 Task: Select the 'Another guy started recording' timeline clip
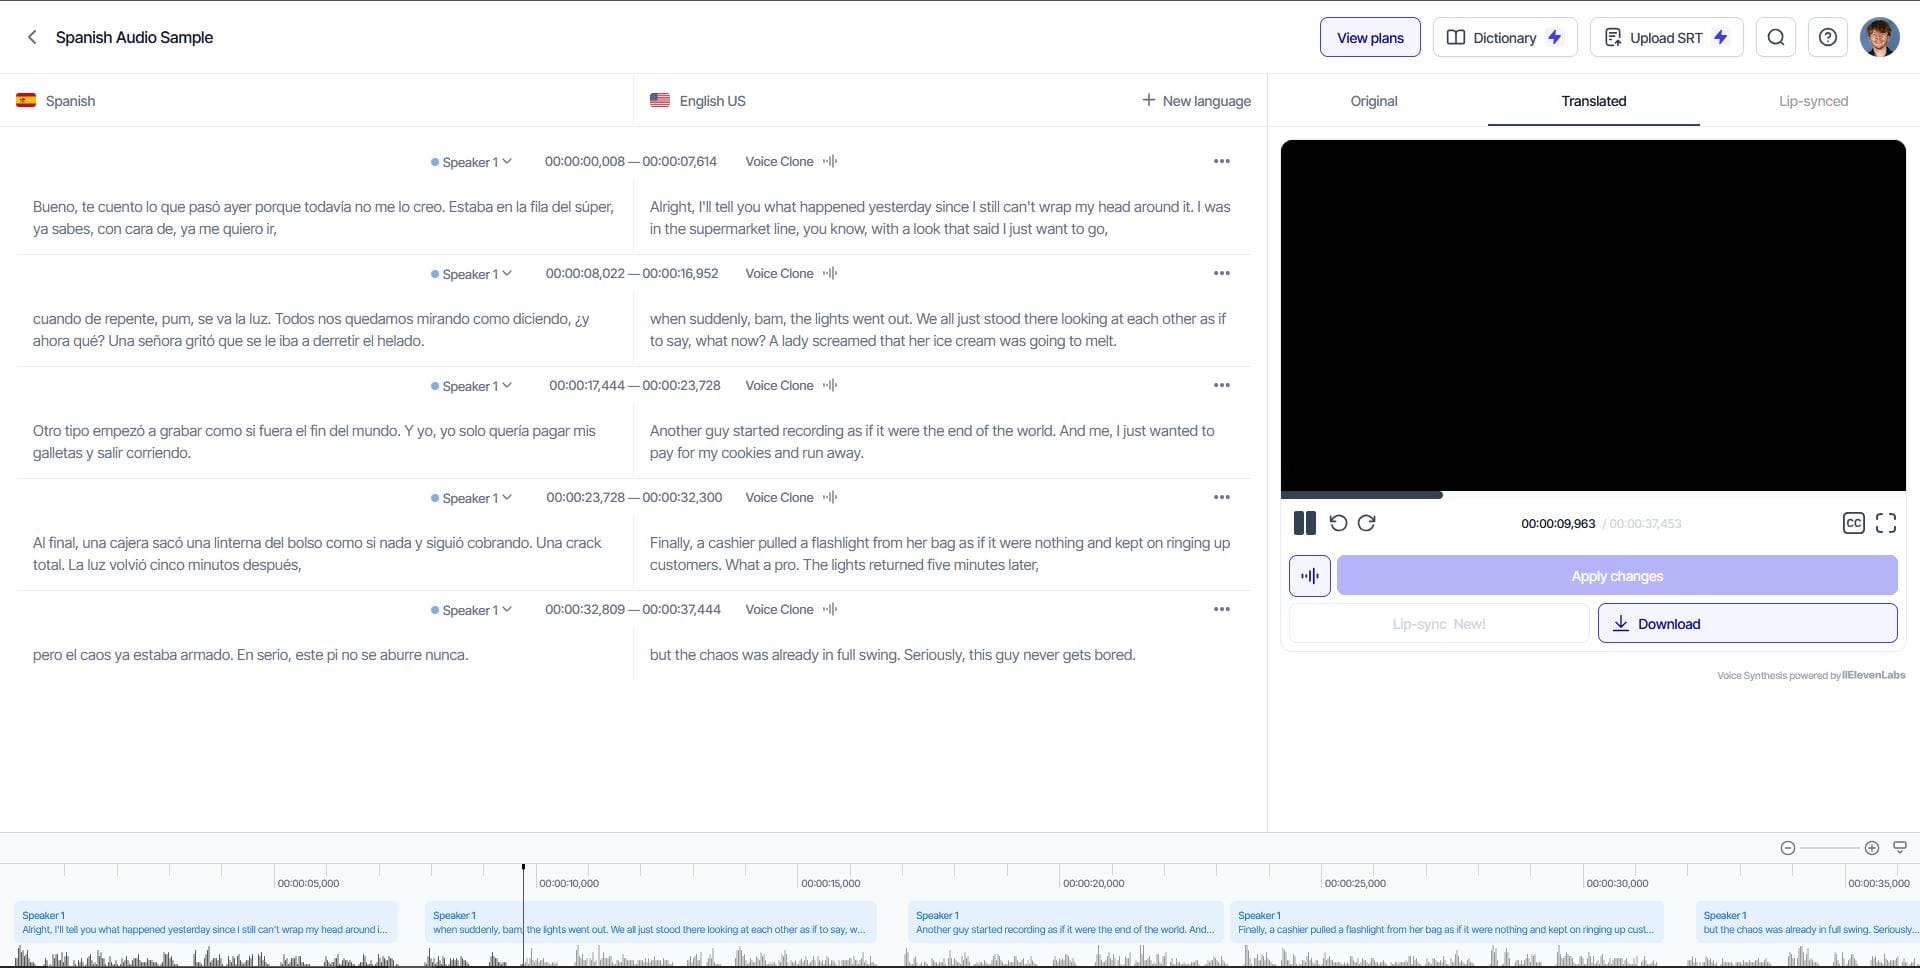pos(1065,923)
